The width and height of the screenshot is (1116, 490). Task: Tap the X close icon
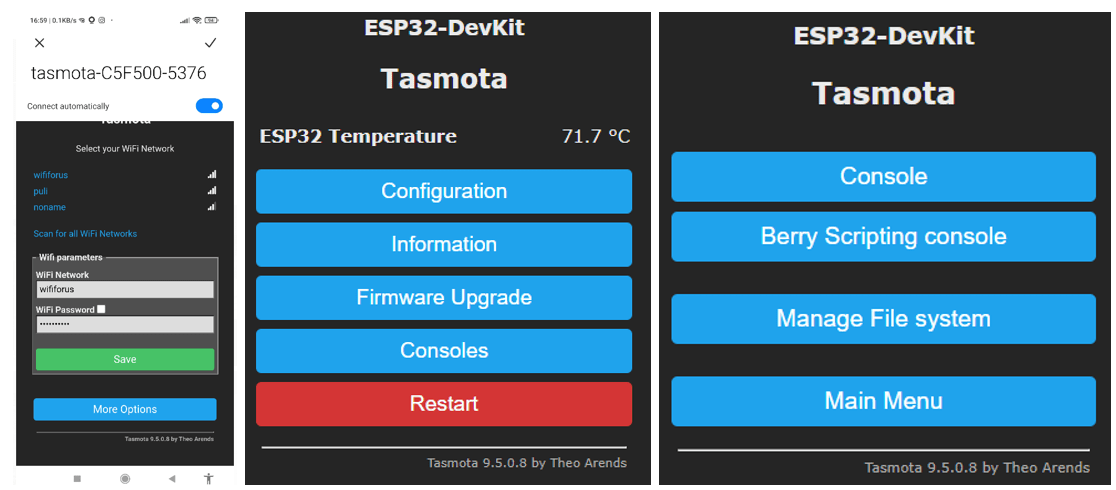pos(40,43)
